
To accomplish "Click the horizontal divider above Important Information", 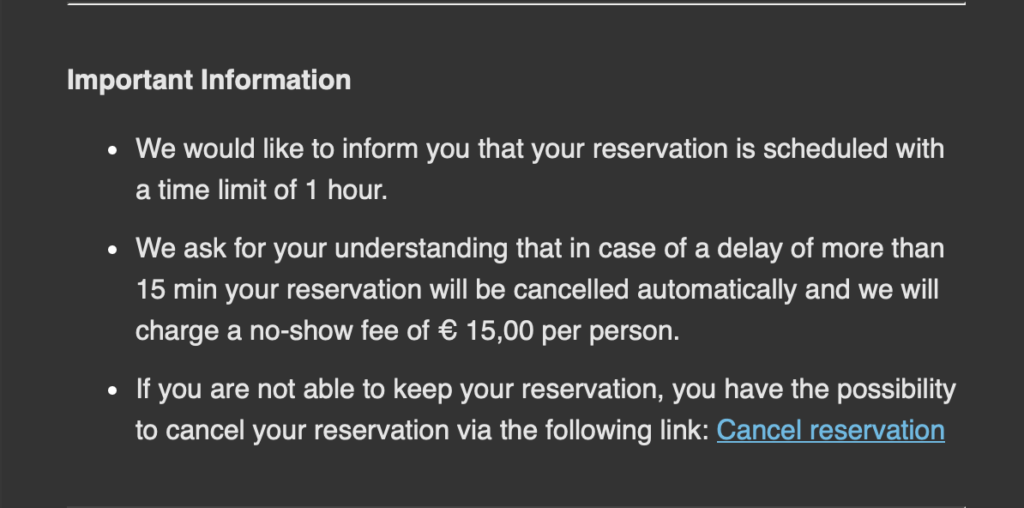I will [516, 4].
